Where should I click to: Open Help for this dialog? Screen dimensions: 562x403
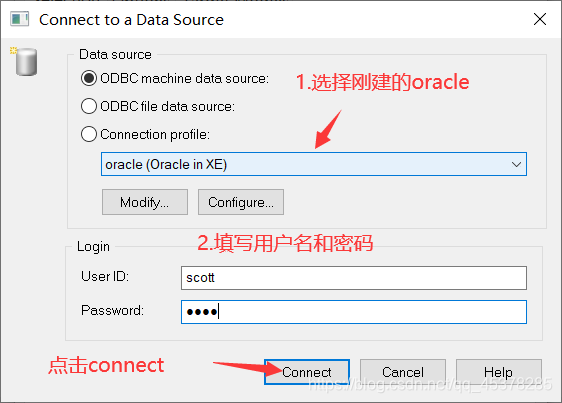click(499, 372)
